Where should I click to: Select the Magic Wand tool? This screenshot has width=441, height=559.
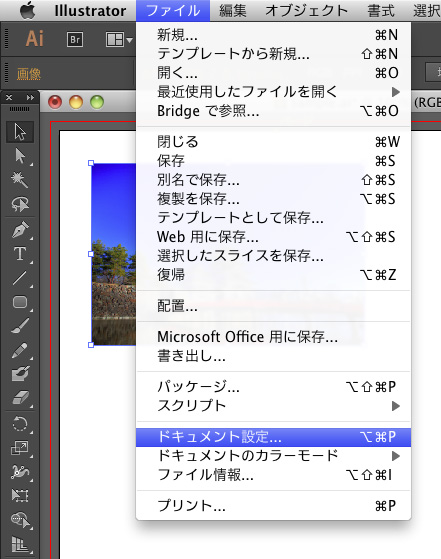coord(20,180)
